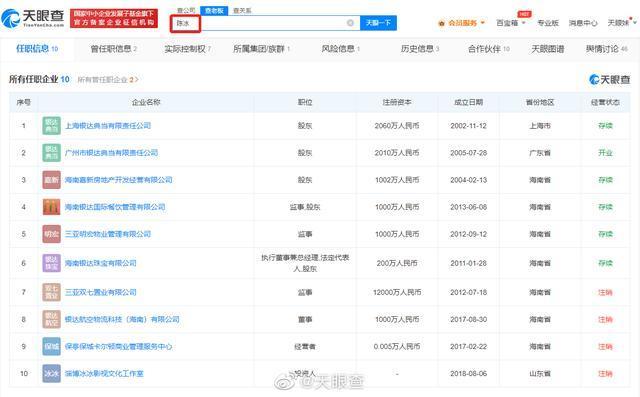Click the 经营状态 column header
The height and width of the screenshot is (397, 640).
click(605, 102)
